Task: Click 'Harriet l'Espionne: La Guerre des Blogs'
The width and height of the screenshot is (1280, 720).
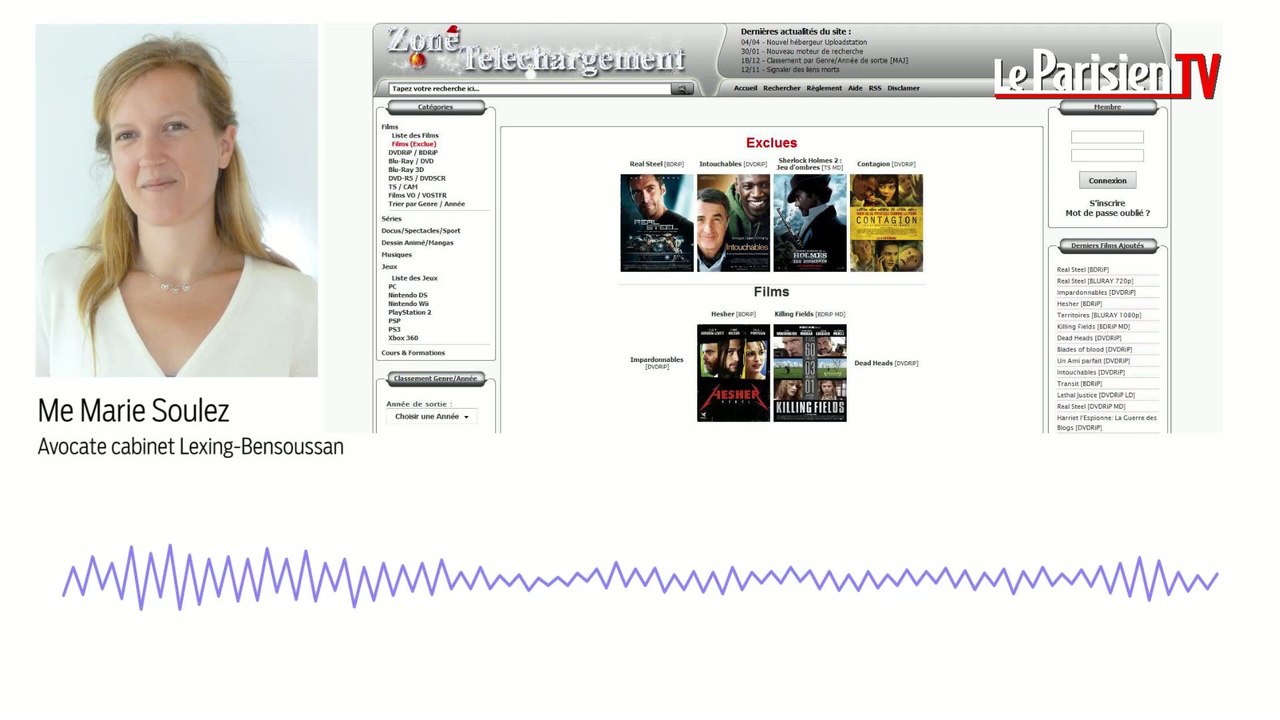Action: pos(1107,423)
